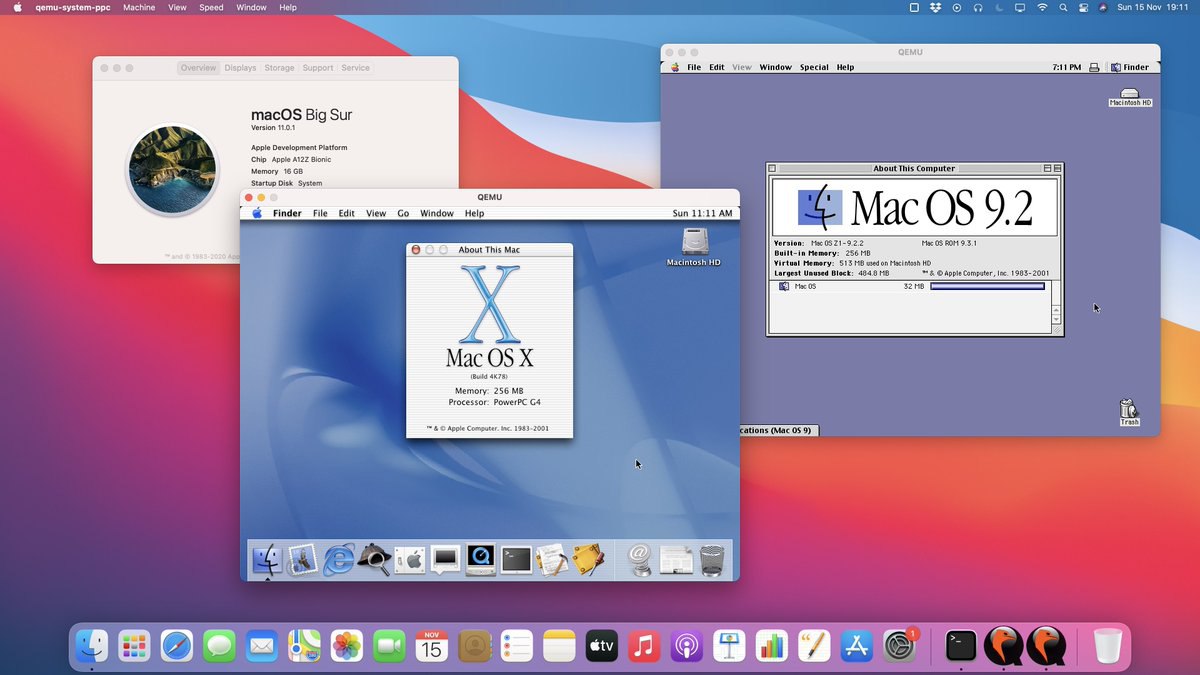This screenshot has width=1200, height=675.
Task: Collapse the About This Computer window with windowshade box
Action: click(1058, 168)
